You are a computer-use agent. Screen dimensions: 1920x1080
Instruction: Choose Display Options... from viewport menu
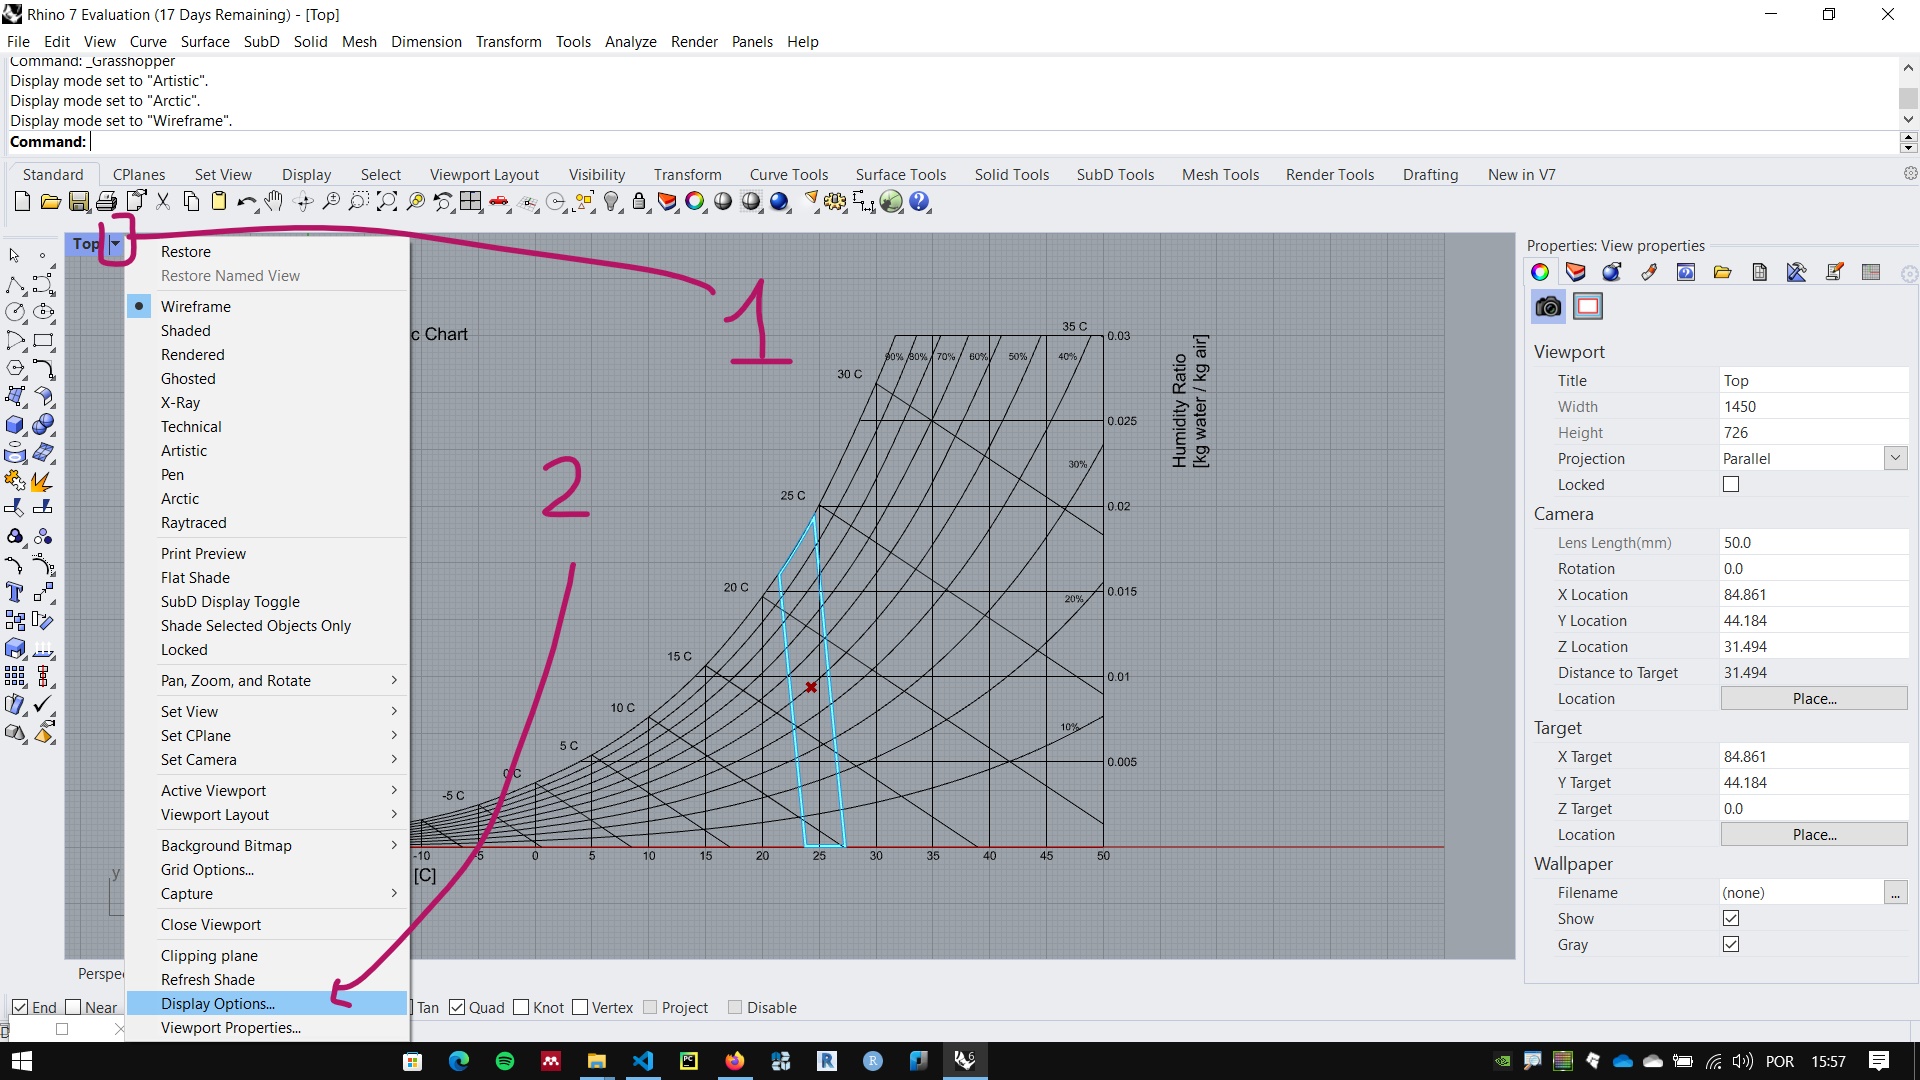click(267, 1004)
